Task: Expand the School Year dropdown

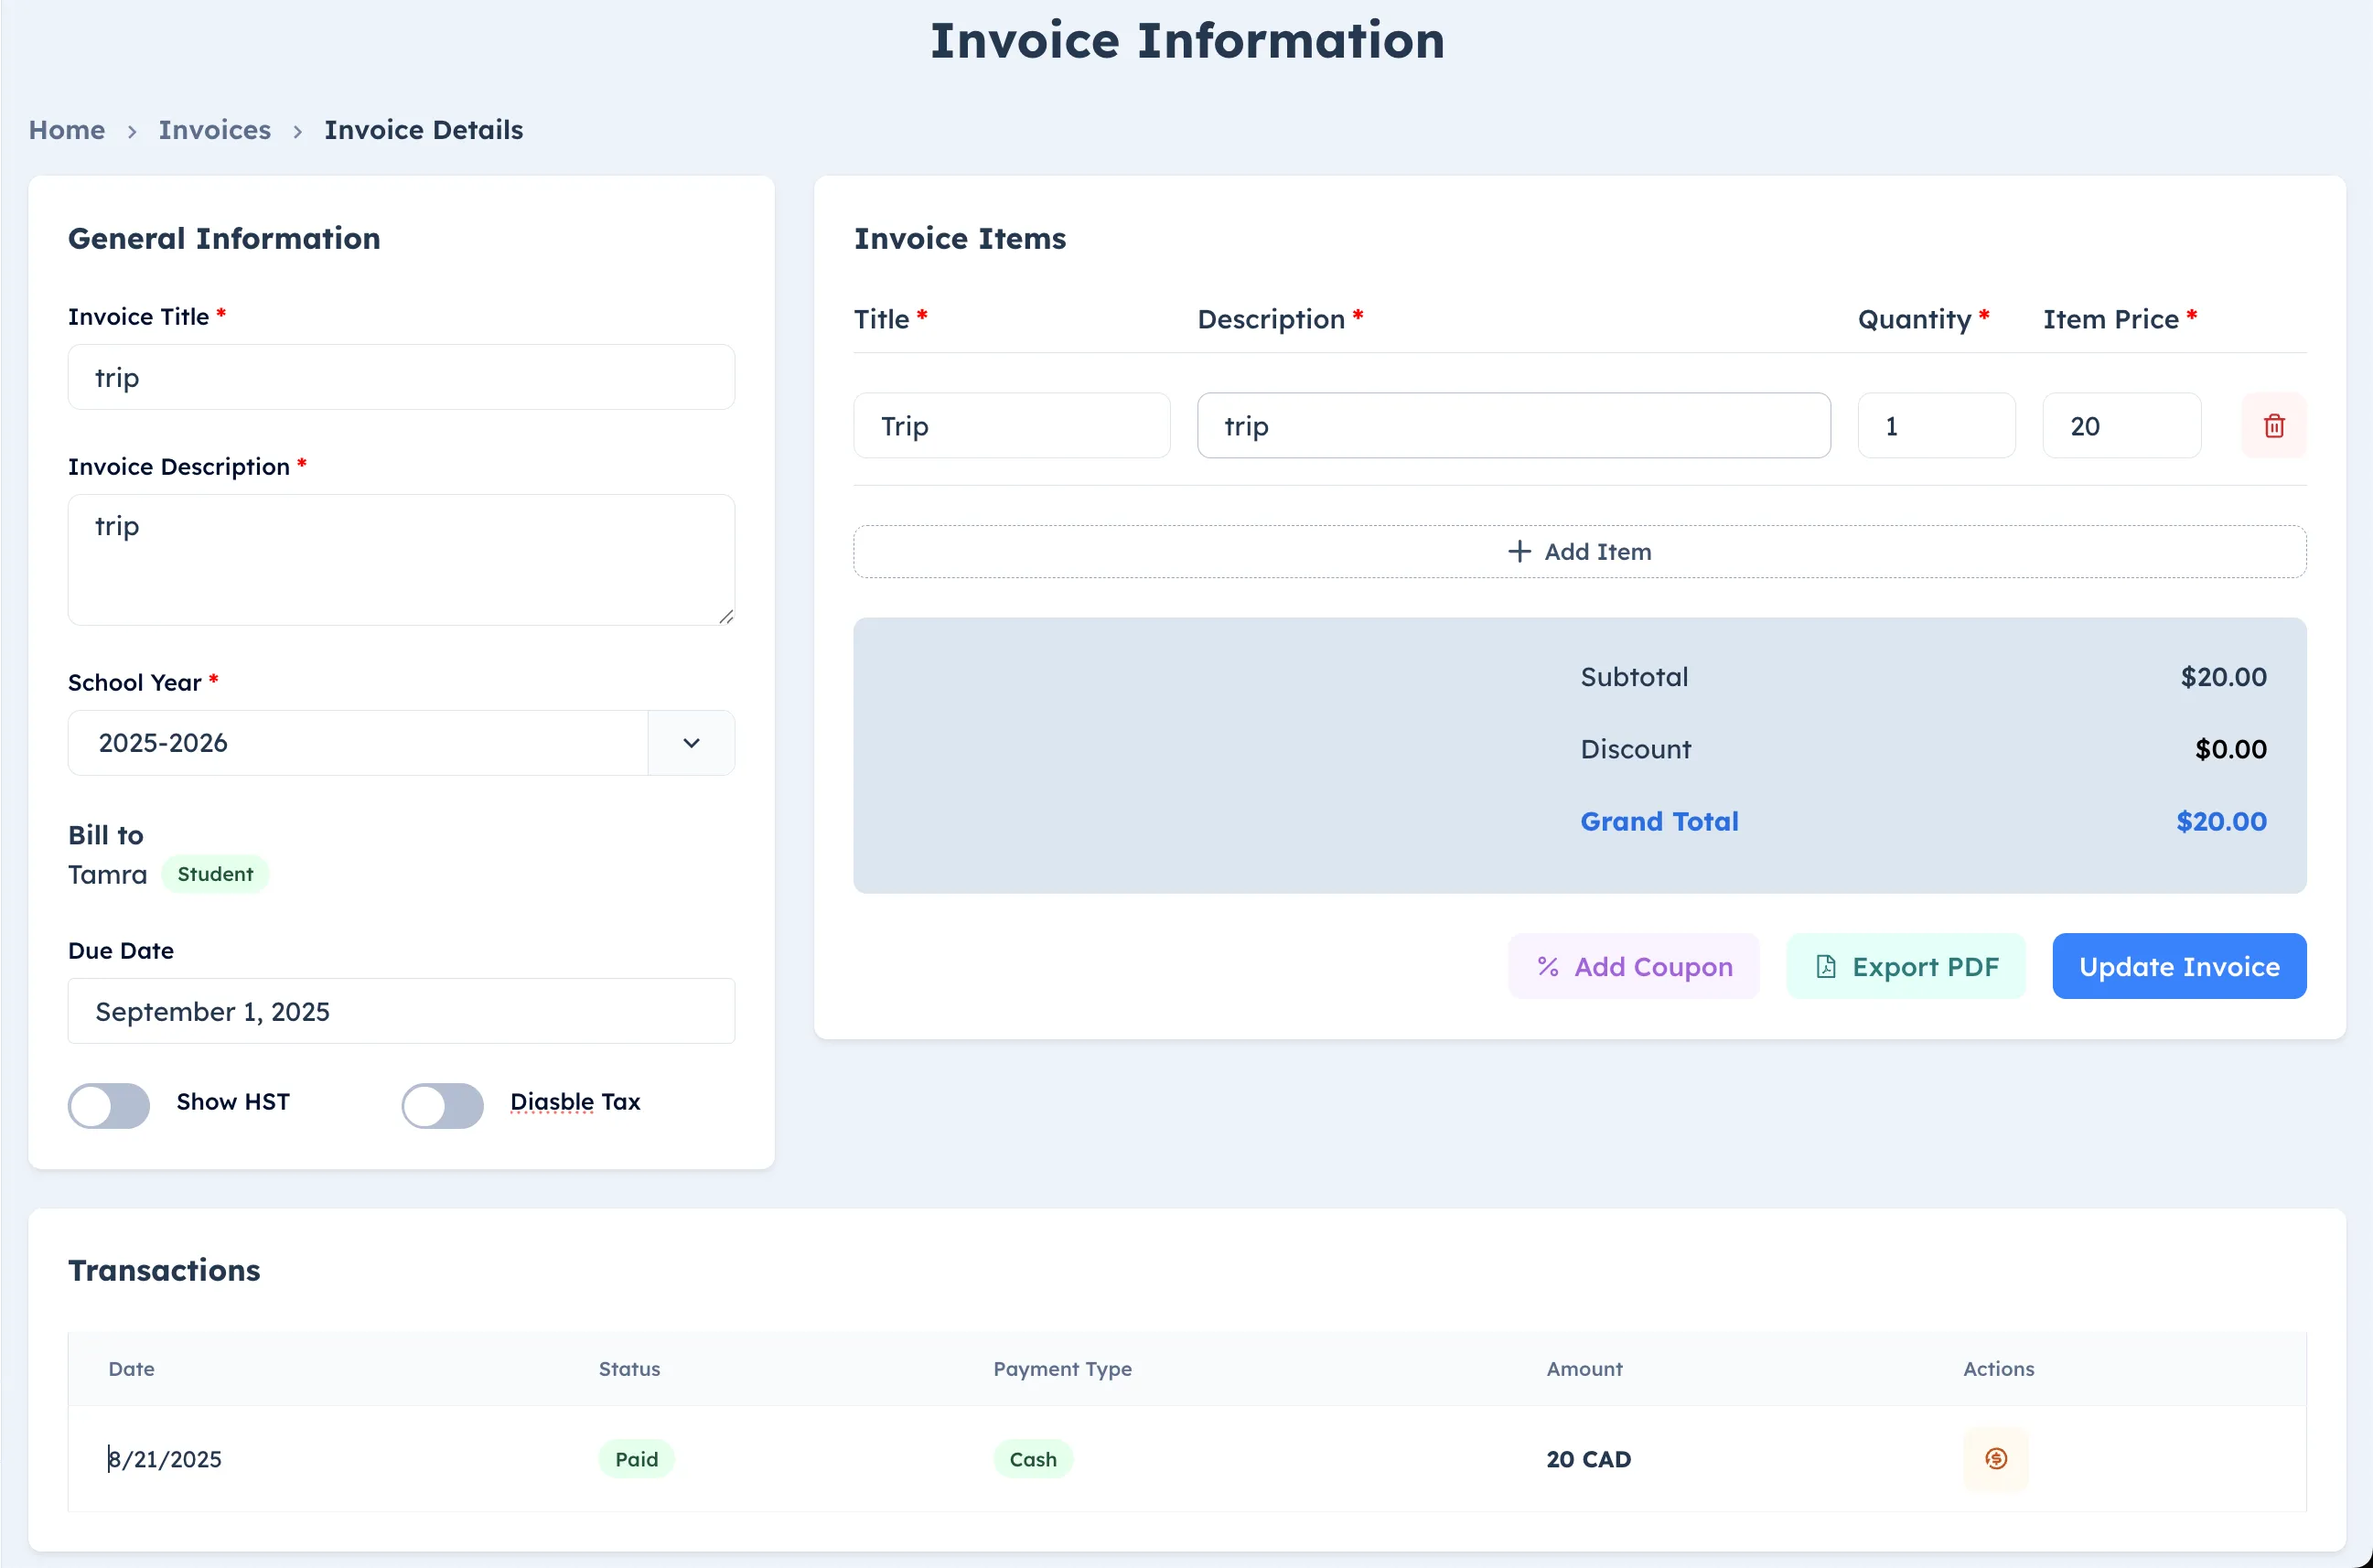Action: [x=690, y=743]
